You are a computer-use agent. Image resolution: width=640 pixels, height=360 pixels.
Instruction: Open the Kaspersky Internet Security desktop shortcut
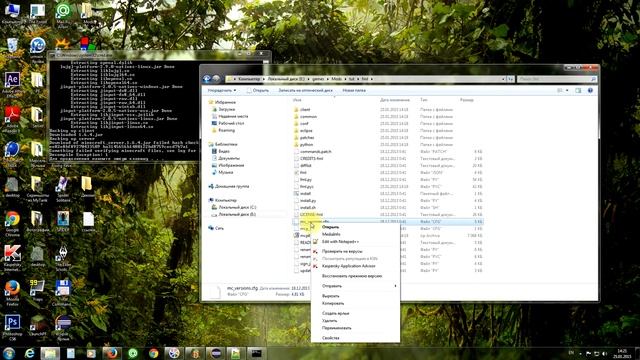click(x=12, y=258)
